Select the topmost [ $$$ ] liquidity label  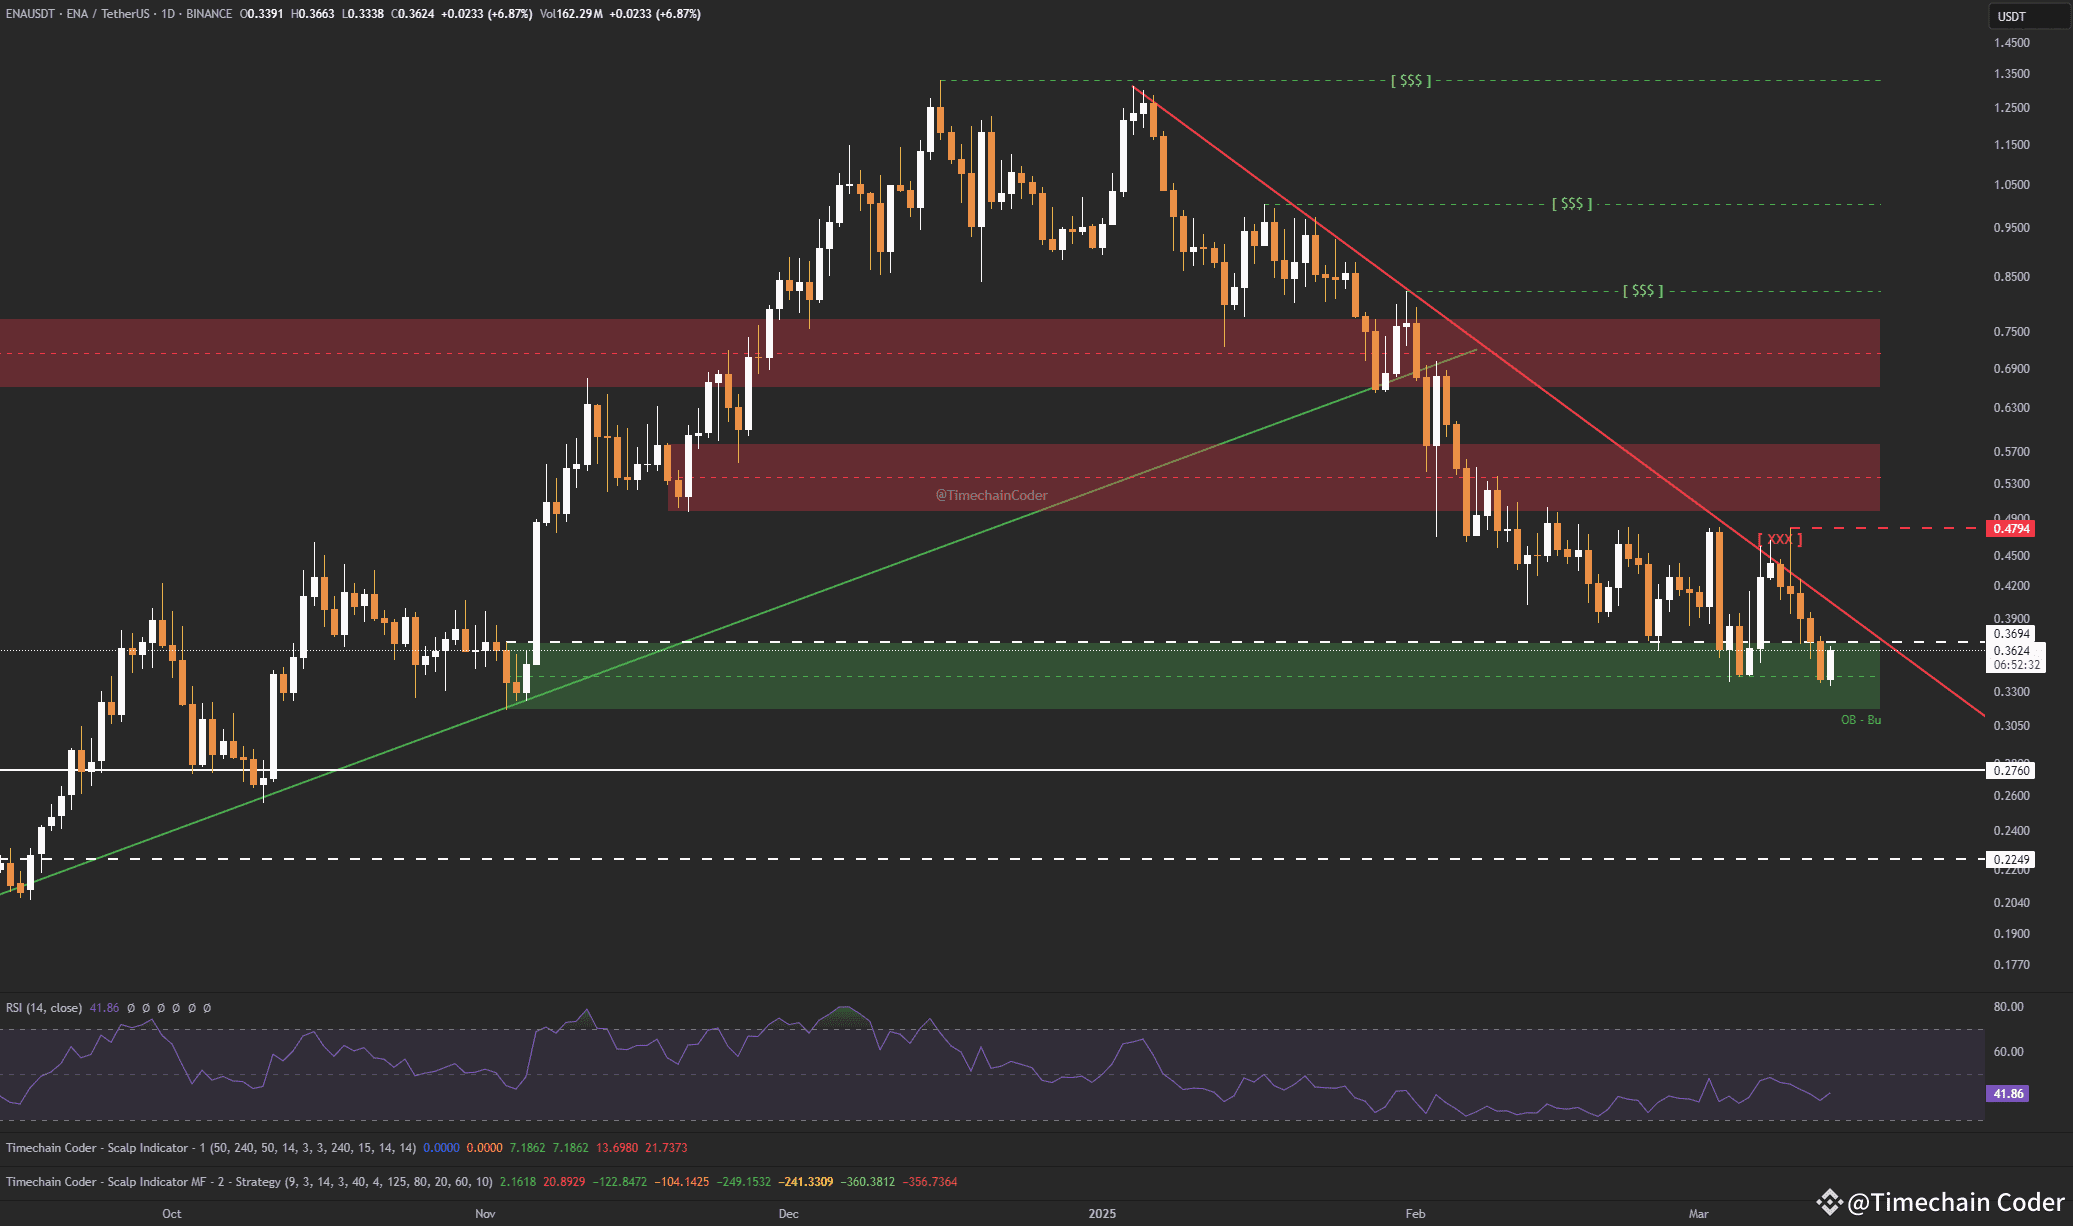tap(1411, 80)
